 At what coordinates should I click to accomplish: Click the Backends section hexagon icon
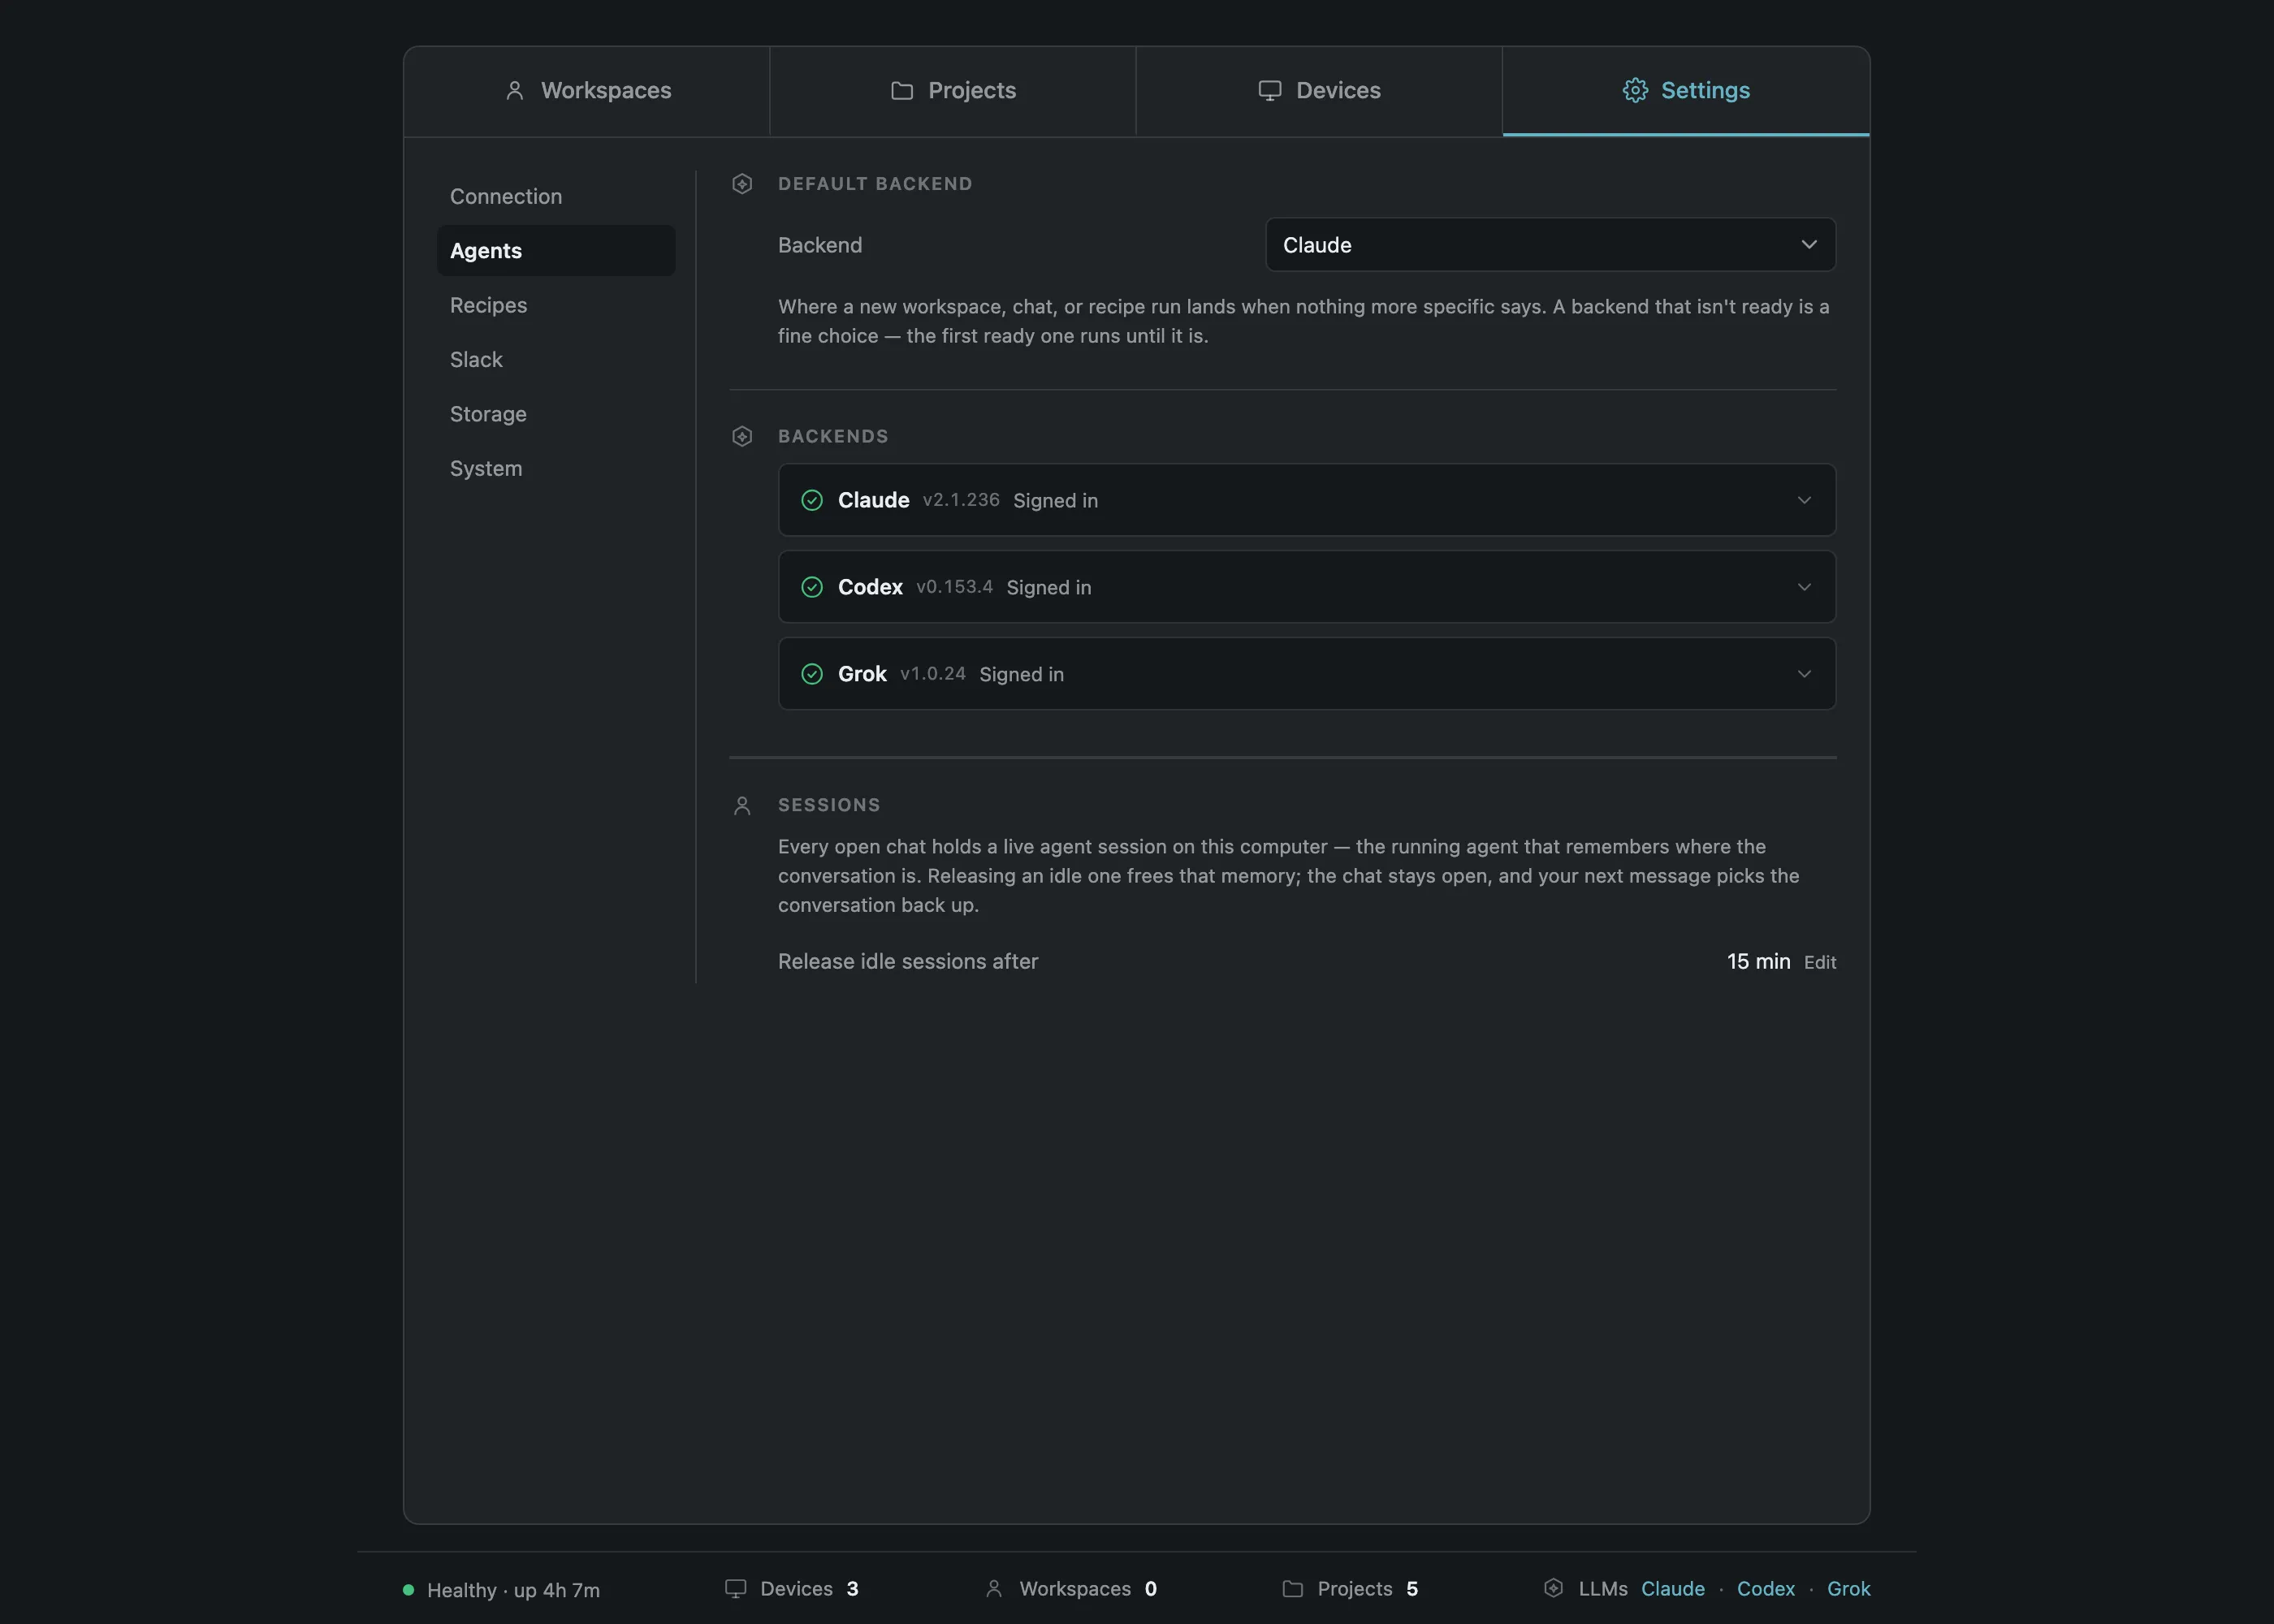pyautogui.click(x=742, y=437)
